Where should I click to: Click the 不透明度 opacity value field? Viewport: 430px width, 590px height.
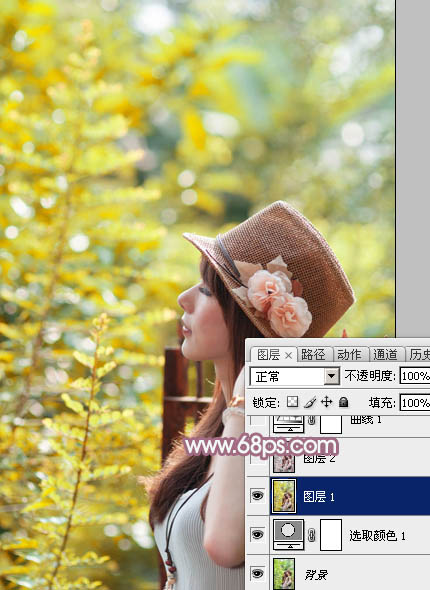(x=415, y=376)
